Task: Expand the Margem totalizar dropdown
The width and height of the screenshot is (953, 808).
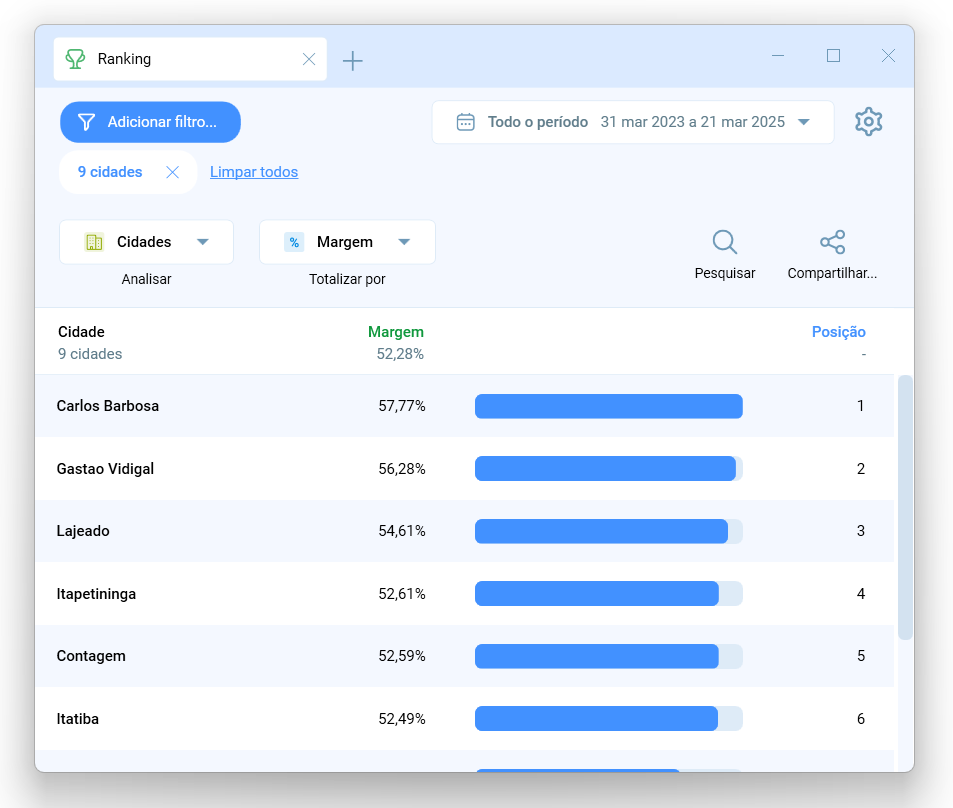Action: (347, 242)
